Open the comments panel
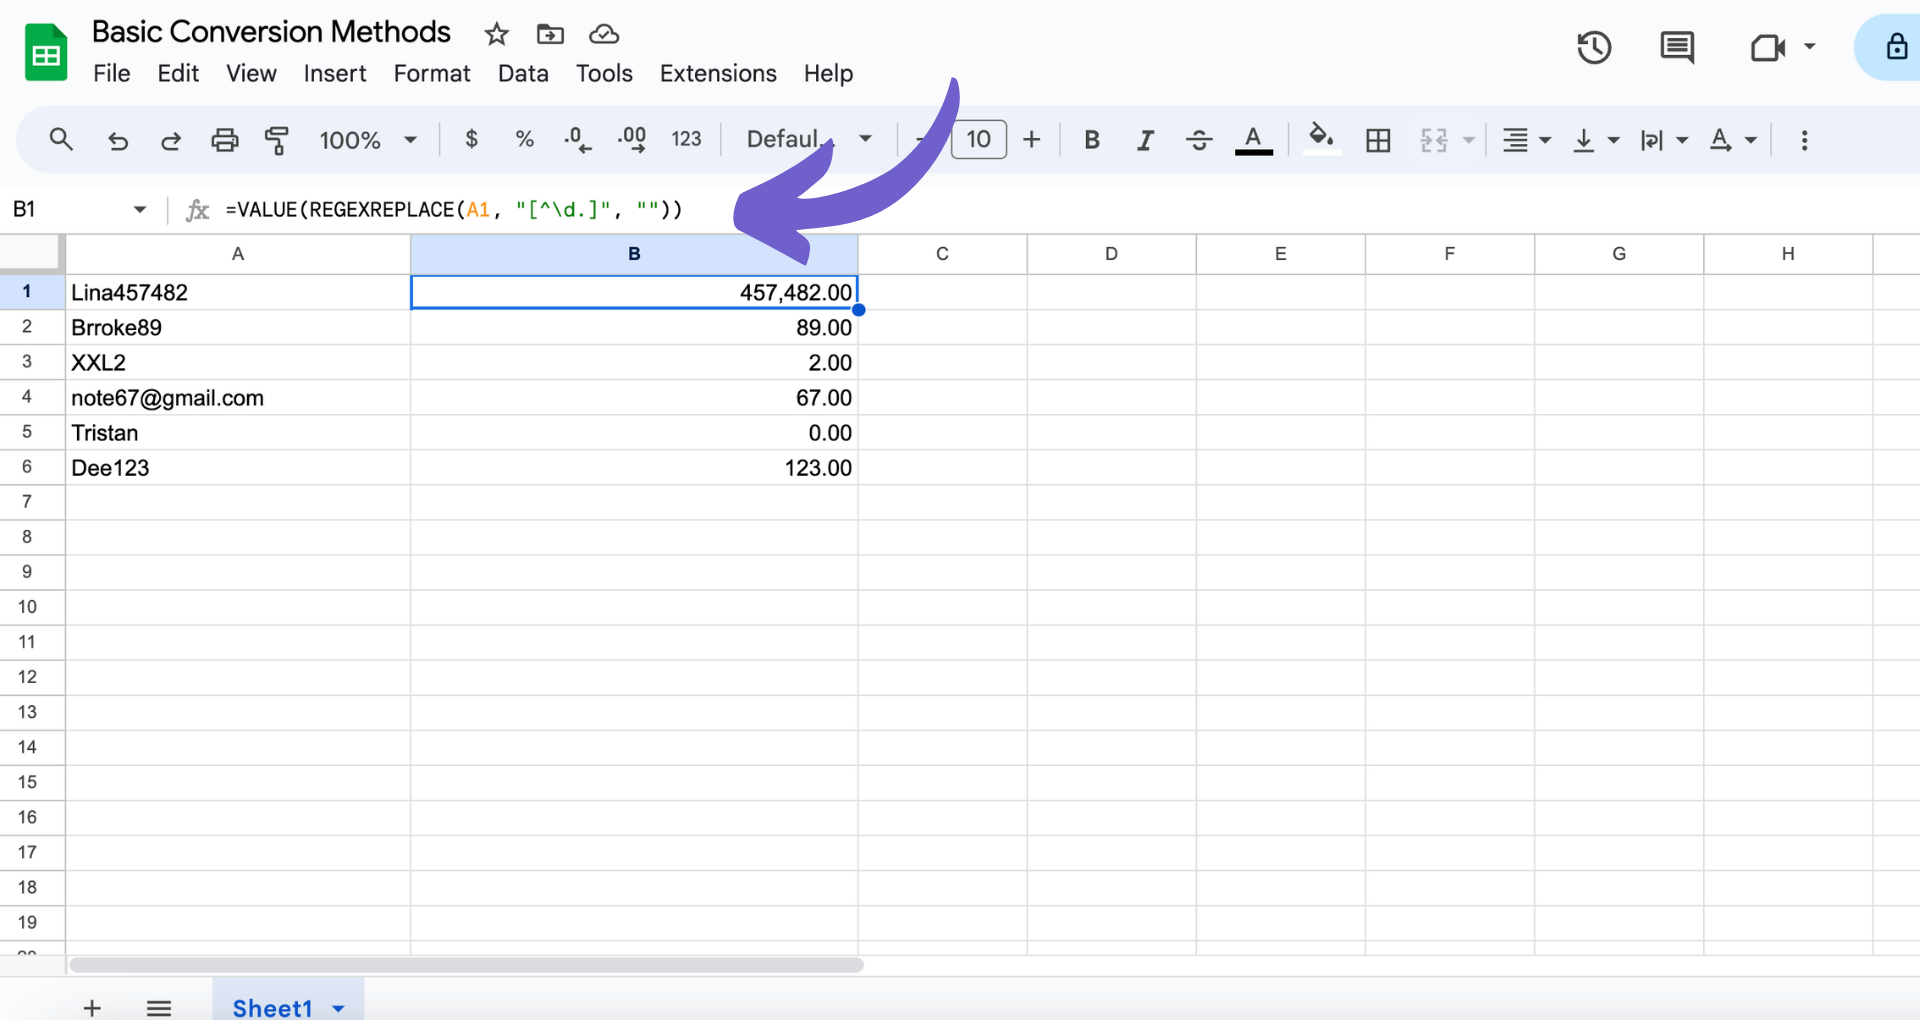 [1676, 47]
